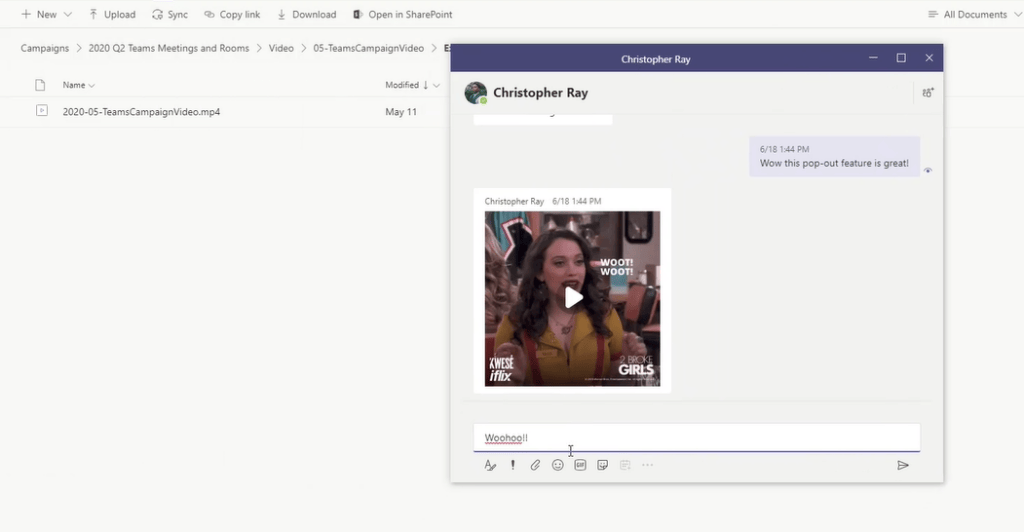Open the sticker picker
The image size is (1024, 532).
point(603,465)
